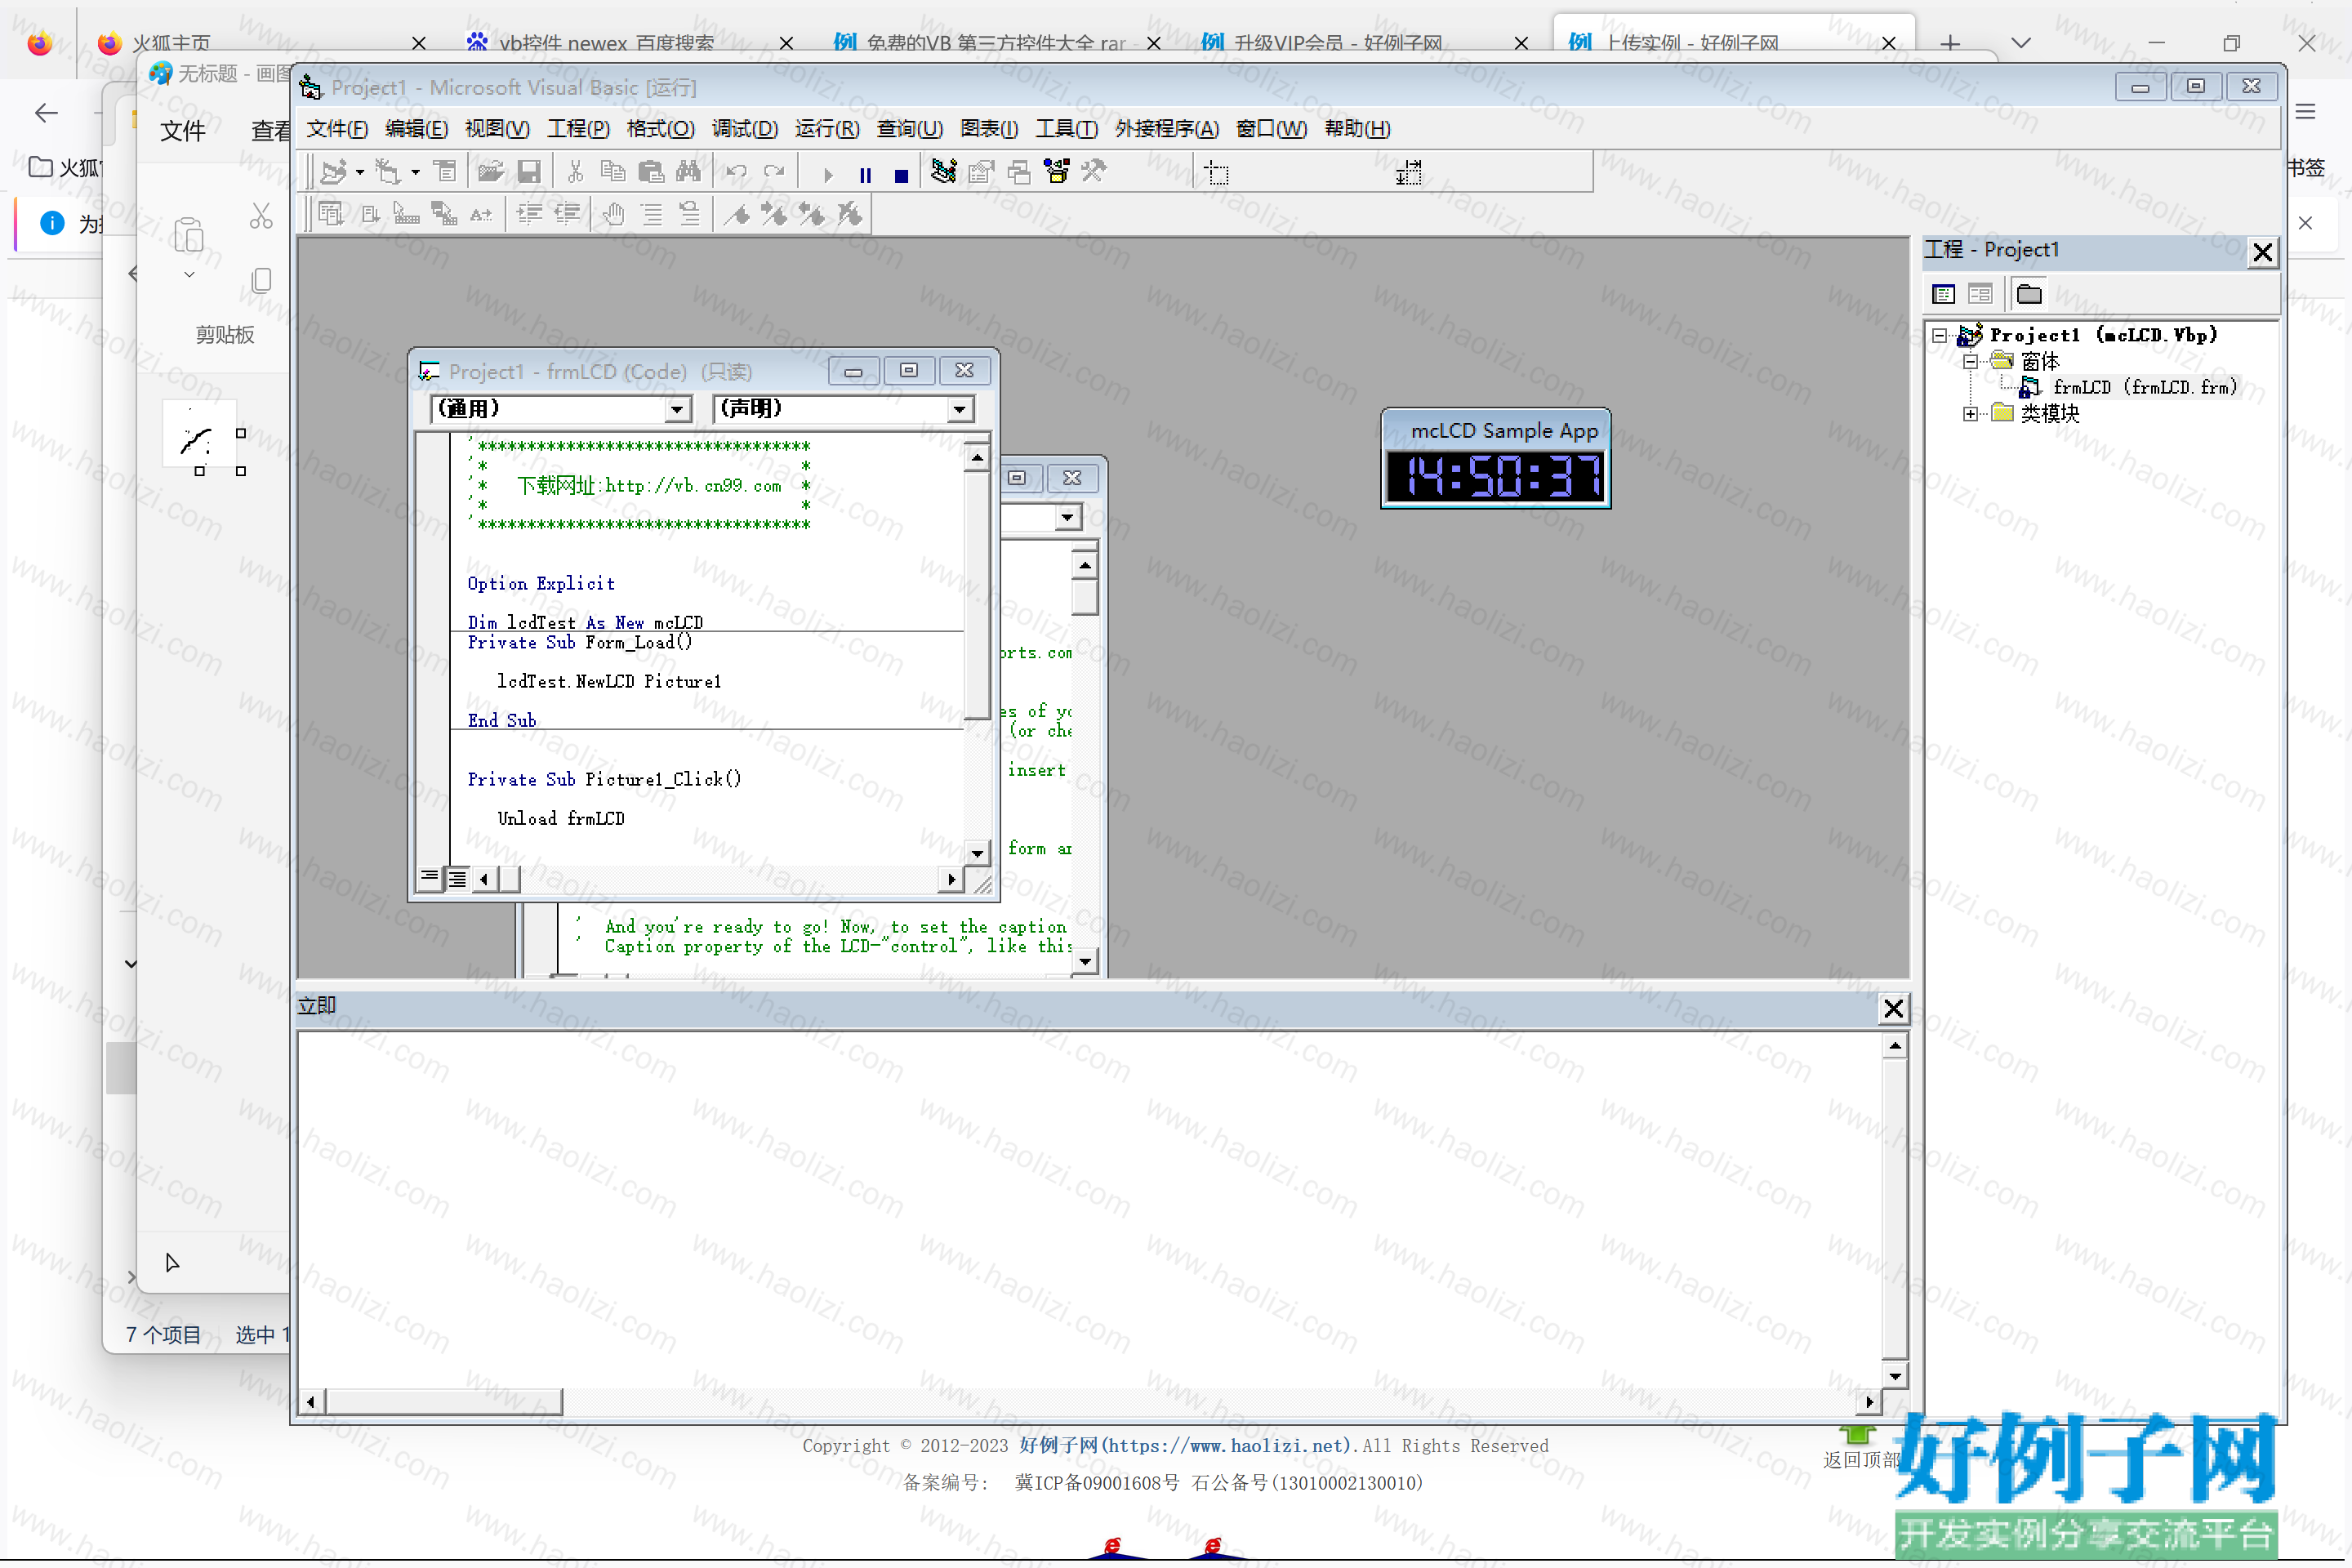
Task: Switch code window to Procedure View
Action: tap(430, 879)
